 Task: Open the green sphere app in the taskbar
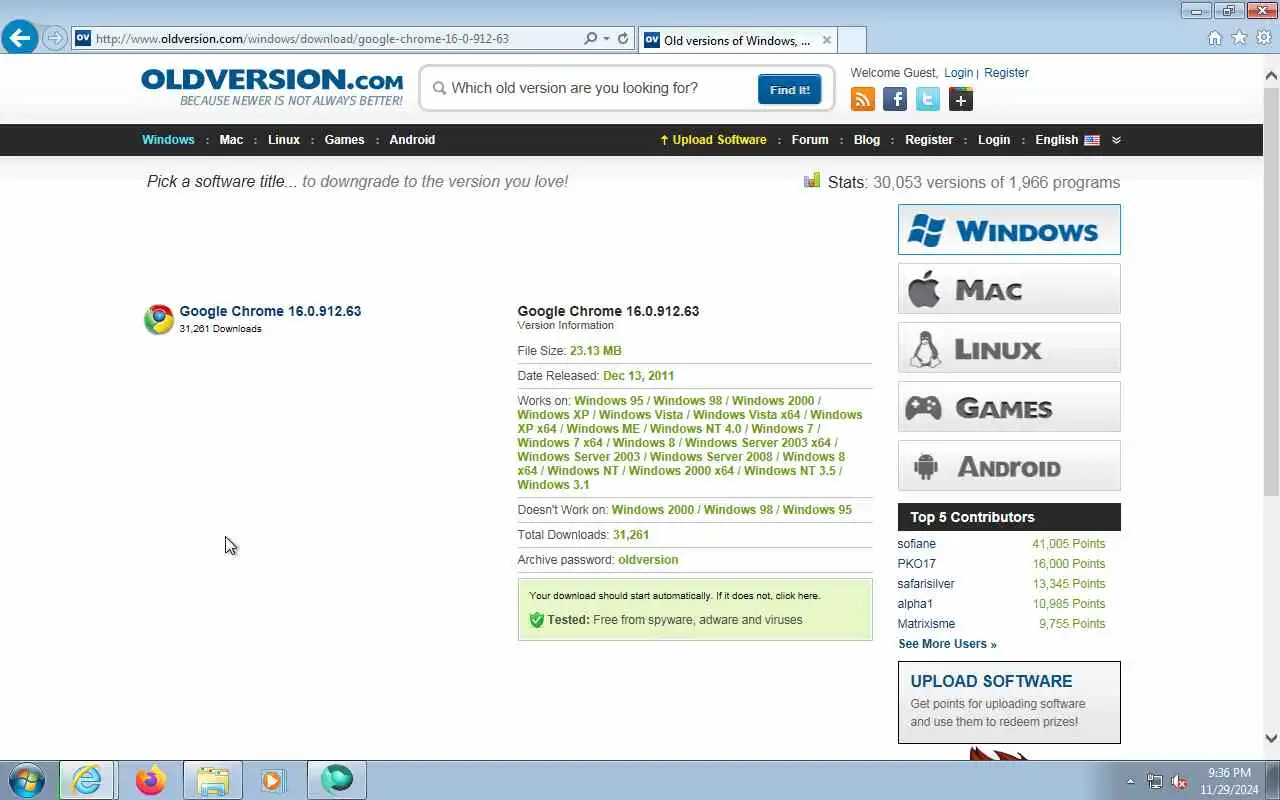click(337, 780)
